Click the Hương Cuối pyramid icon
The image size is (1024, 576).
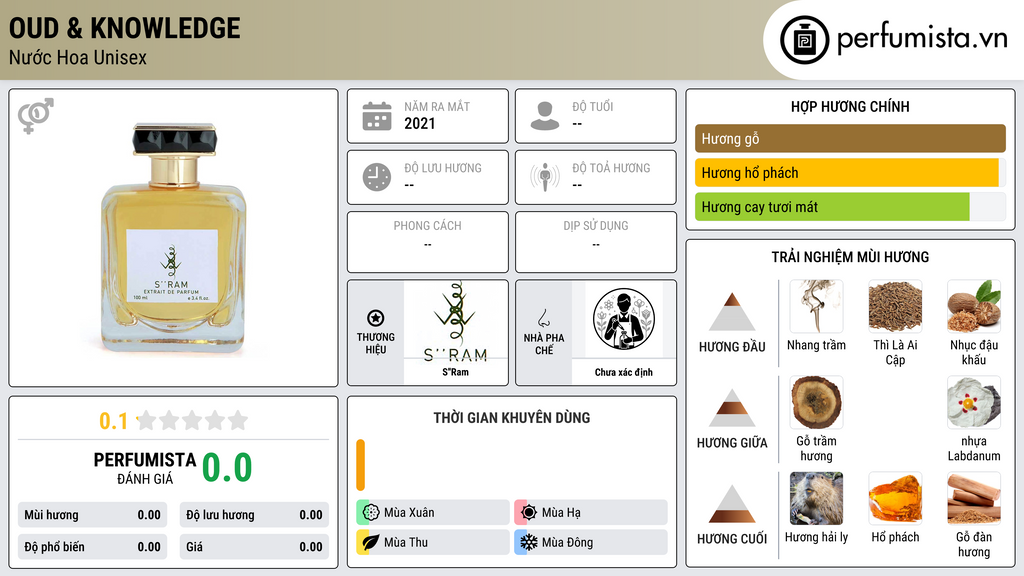(732, 504)
